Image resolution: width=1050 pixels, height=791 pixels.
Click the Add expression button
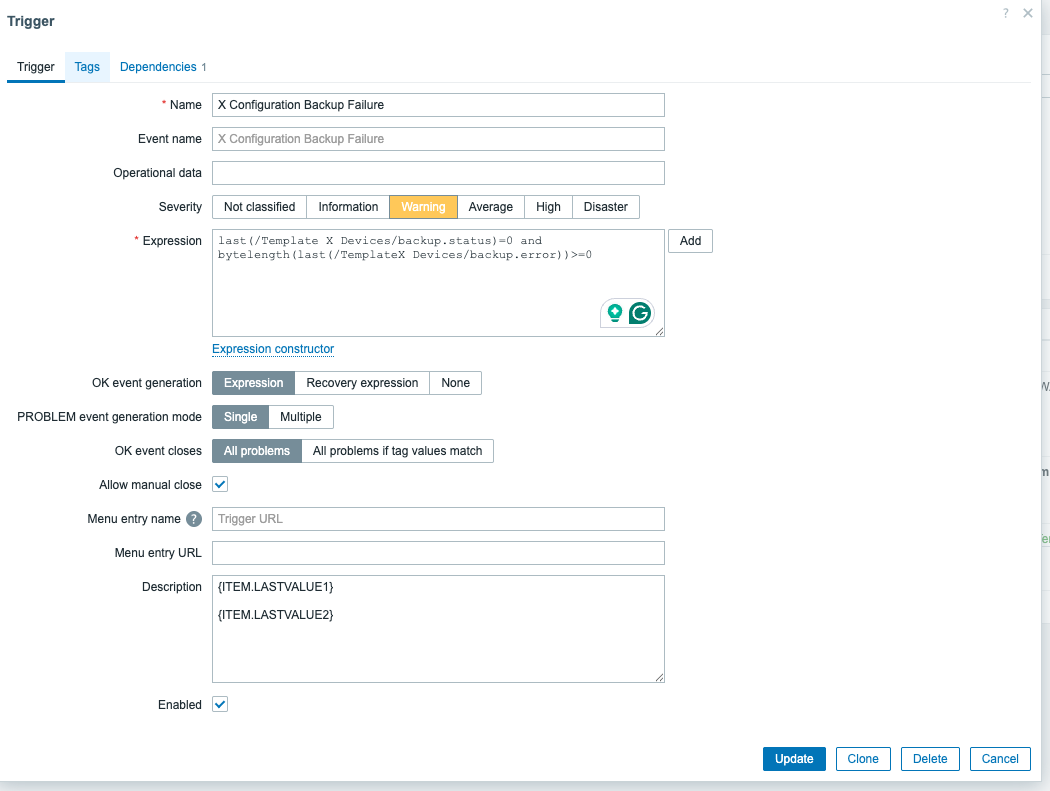pyautogui.click(x=690, y=241)
